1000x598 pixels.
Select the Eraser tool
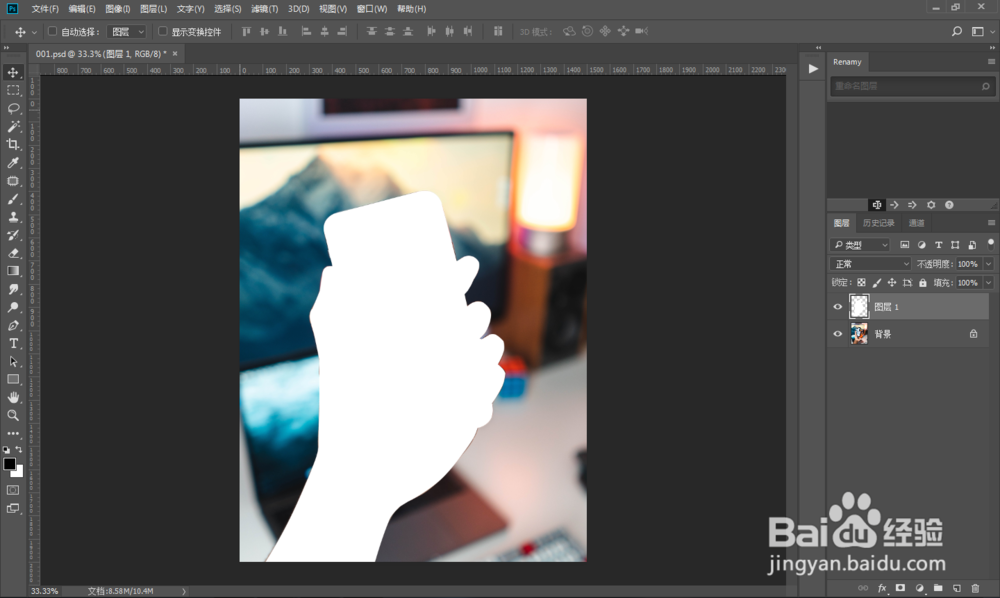click(x=13, y=253)
